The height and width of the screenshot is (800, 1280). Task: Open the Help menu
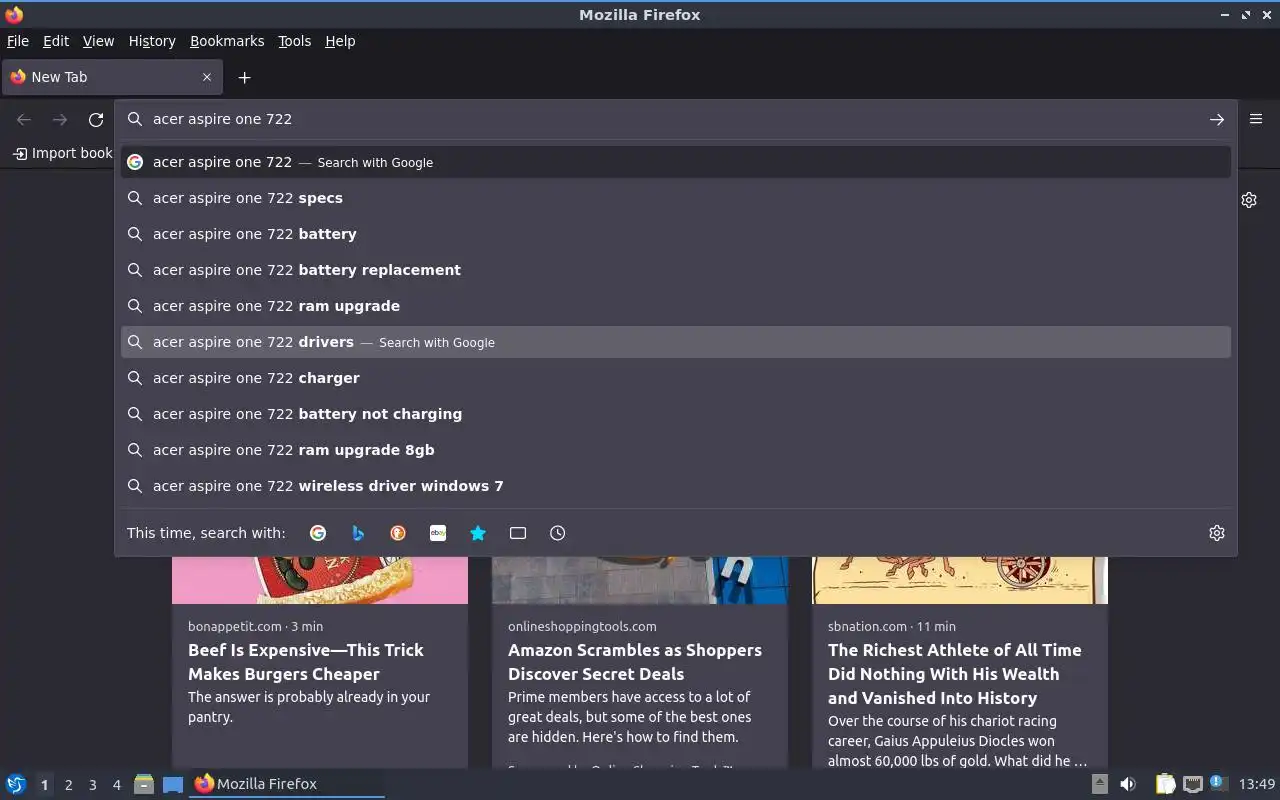[x=340, y=41]
